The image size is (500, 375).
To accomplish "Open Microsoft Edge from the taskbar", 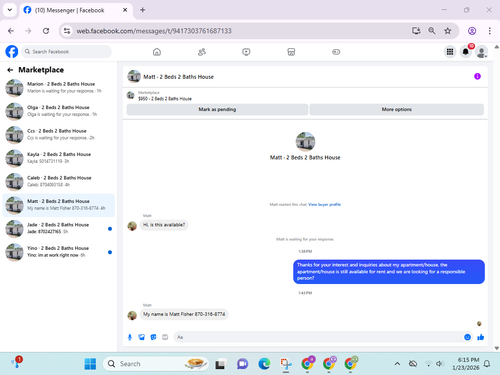I will point(264,364).
